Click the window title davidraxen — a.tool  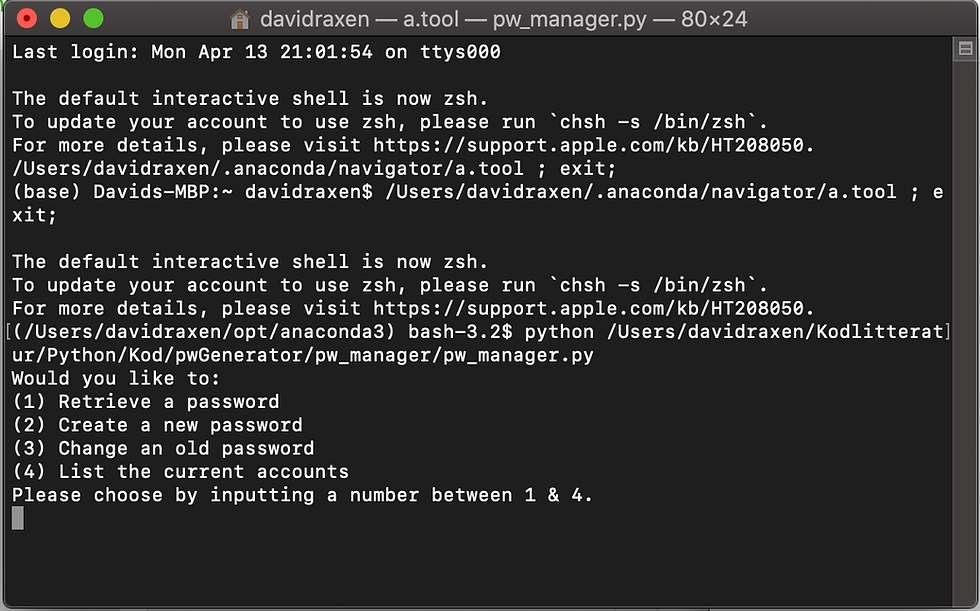pos(359,19)
